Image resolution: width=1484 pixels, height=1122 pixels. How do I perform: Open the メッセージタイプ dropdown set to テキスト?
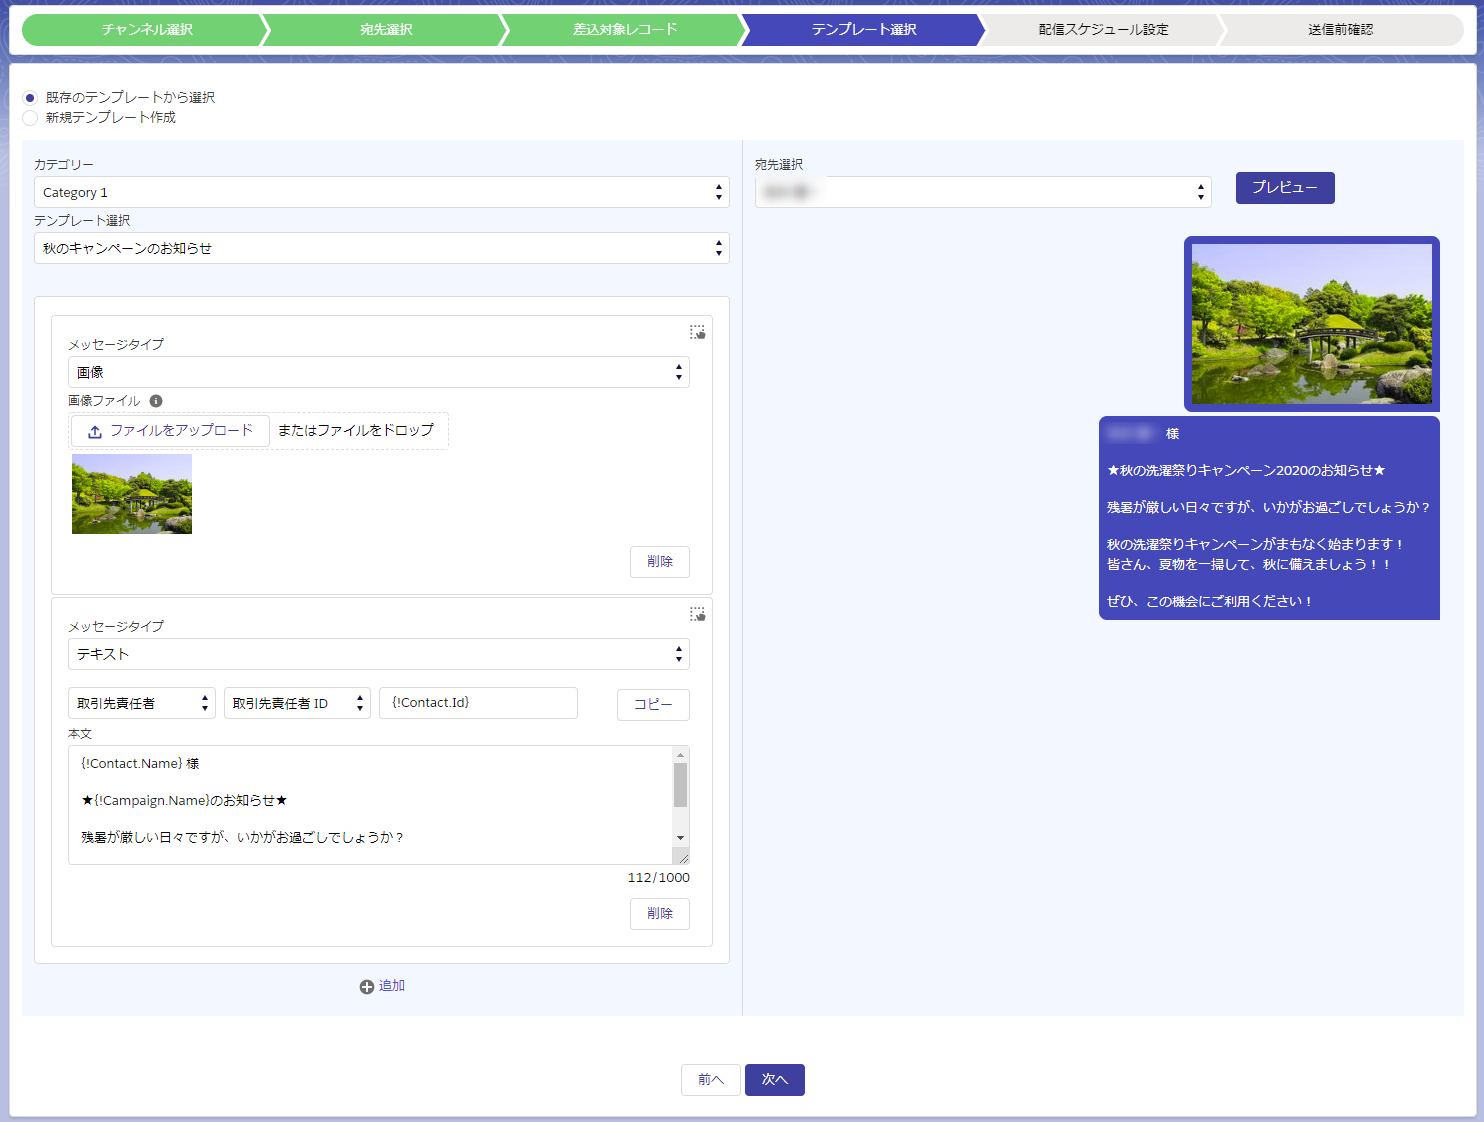point(379,654)
